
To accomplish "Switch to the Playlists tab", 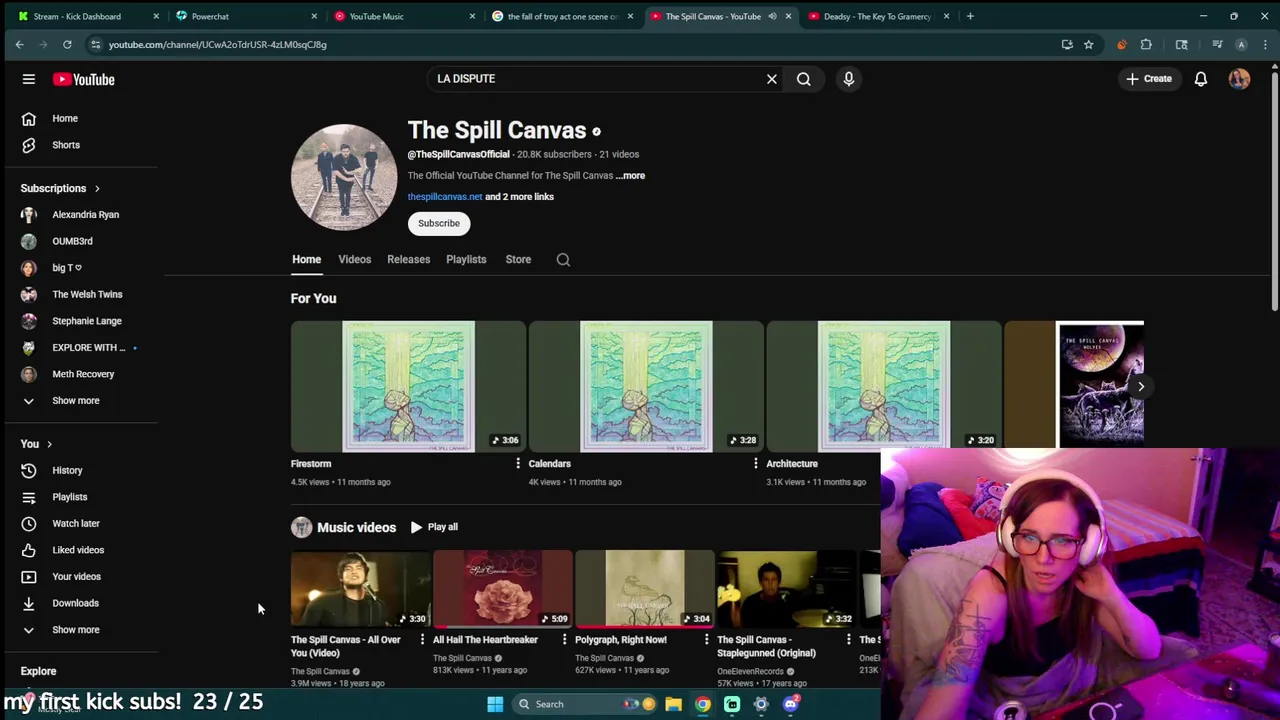I will click(x=466, y=259).
